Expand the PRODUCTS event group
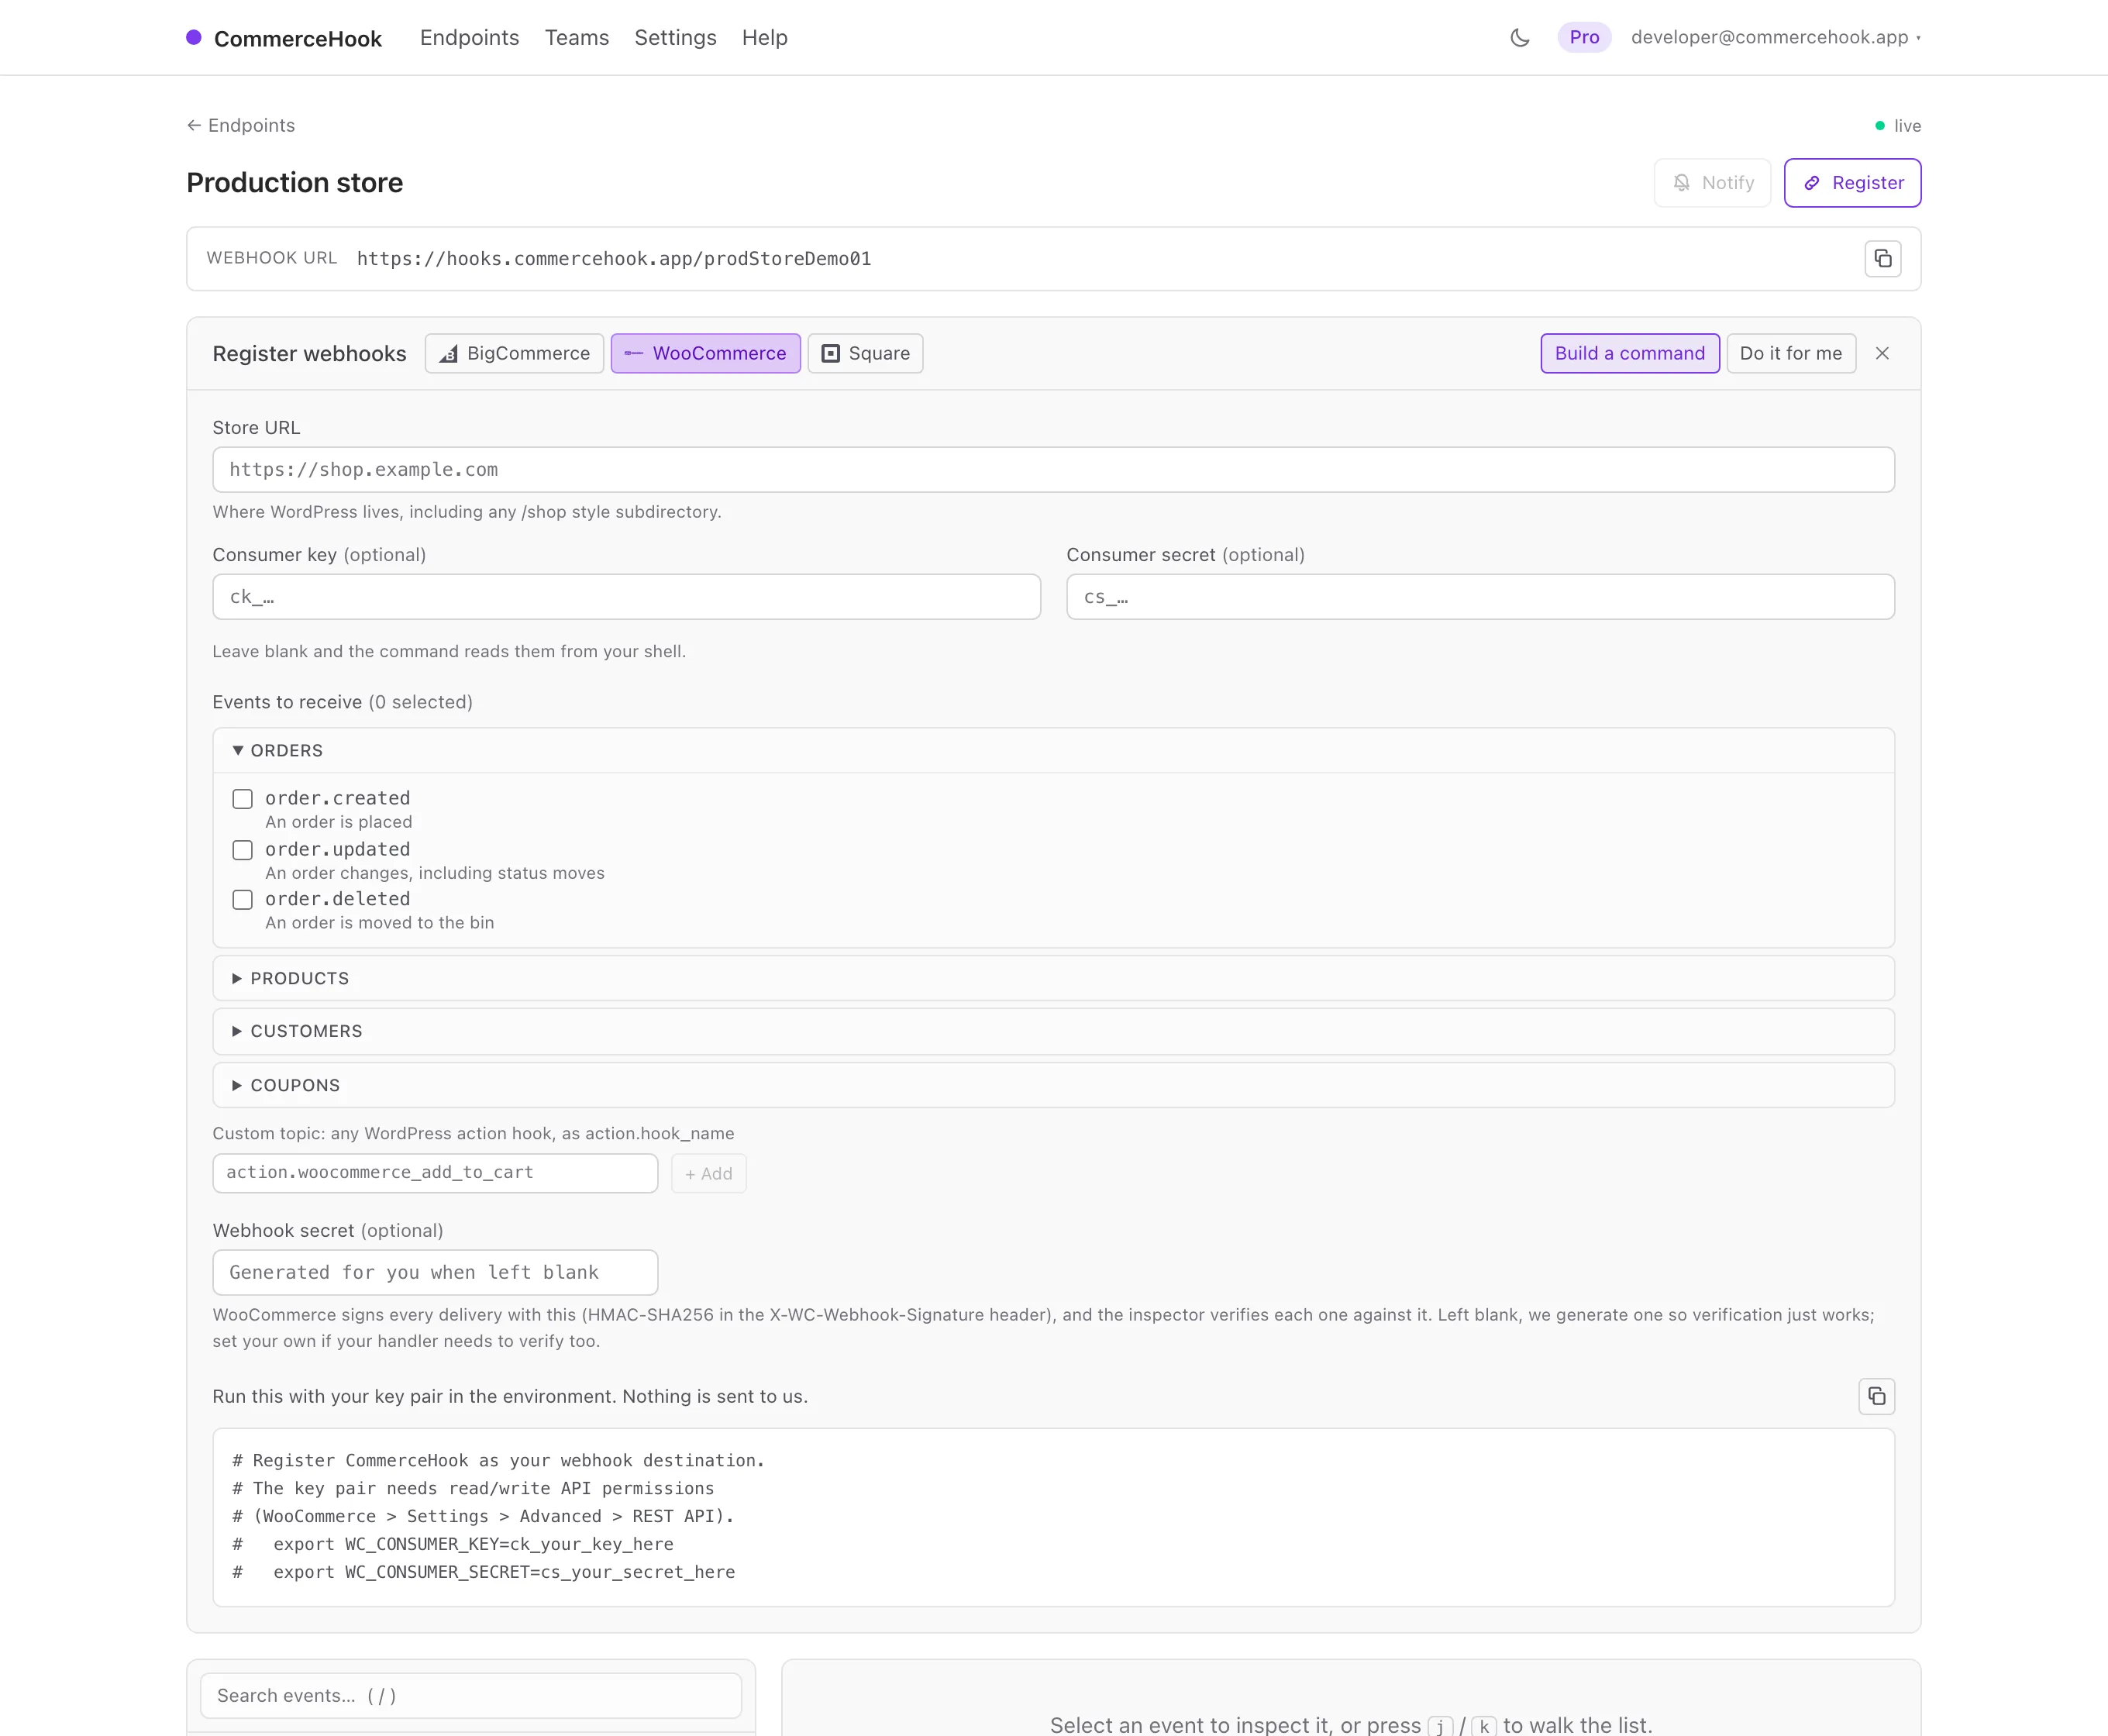The image size is (2108, 1736). click(1053, 978)
